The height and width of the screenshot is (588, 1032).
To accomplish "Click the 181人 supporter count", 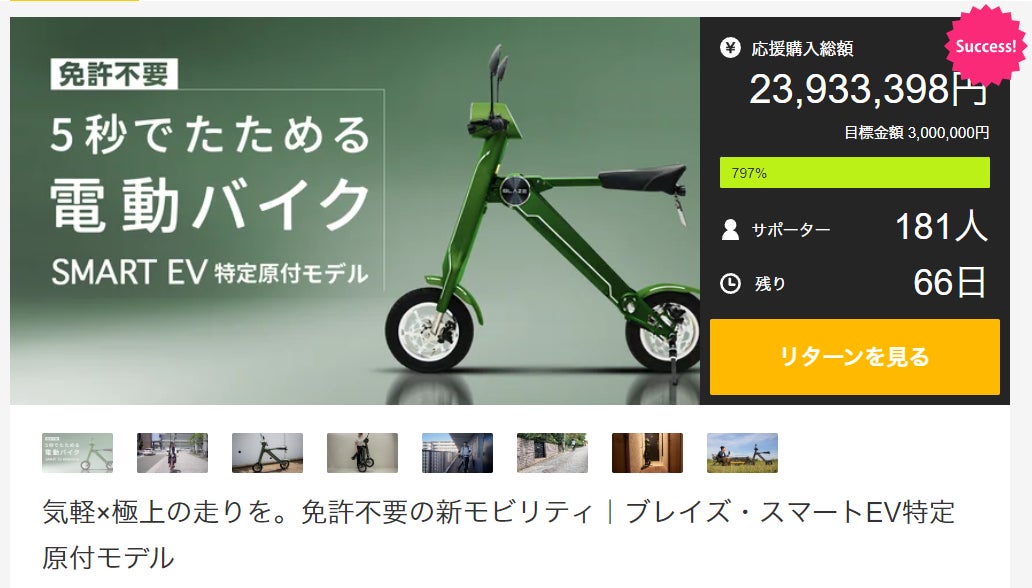I will click(x=941, y=227).
